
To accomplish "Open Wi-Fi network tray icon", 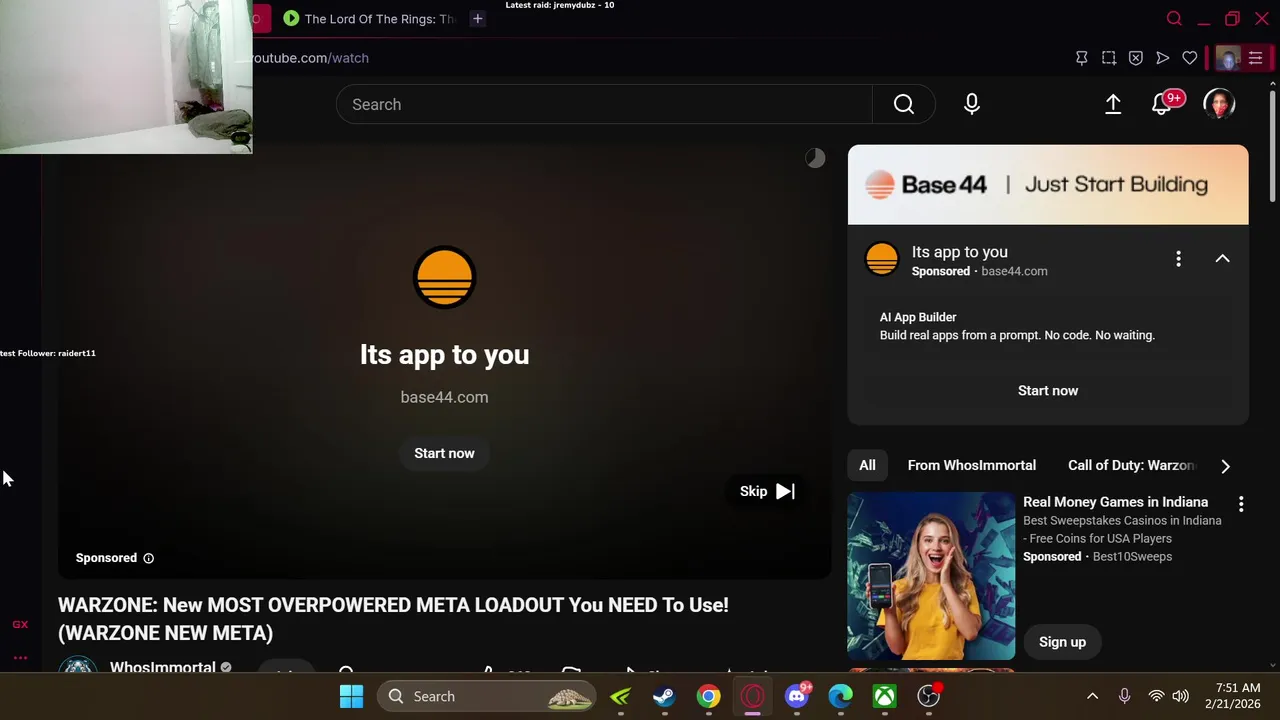I will point(1156,696).
